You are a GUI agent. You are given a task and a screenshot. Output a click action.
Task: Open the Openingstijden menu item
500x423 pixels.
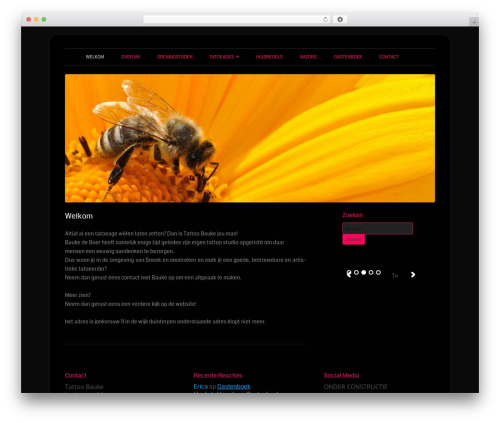pos(175,57)
